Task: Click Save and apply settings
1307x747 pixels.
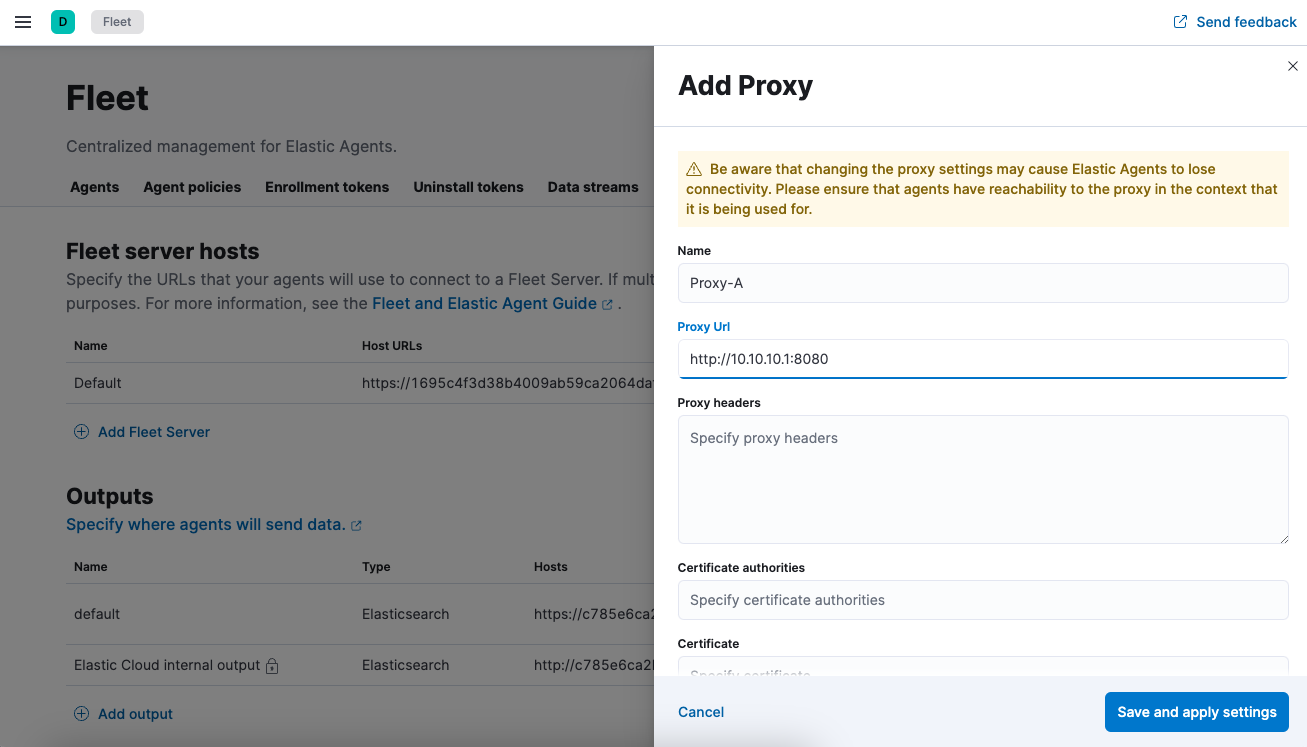Action: [x=1196, y=712]
